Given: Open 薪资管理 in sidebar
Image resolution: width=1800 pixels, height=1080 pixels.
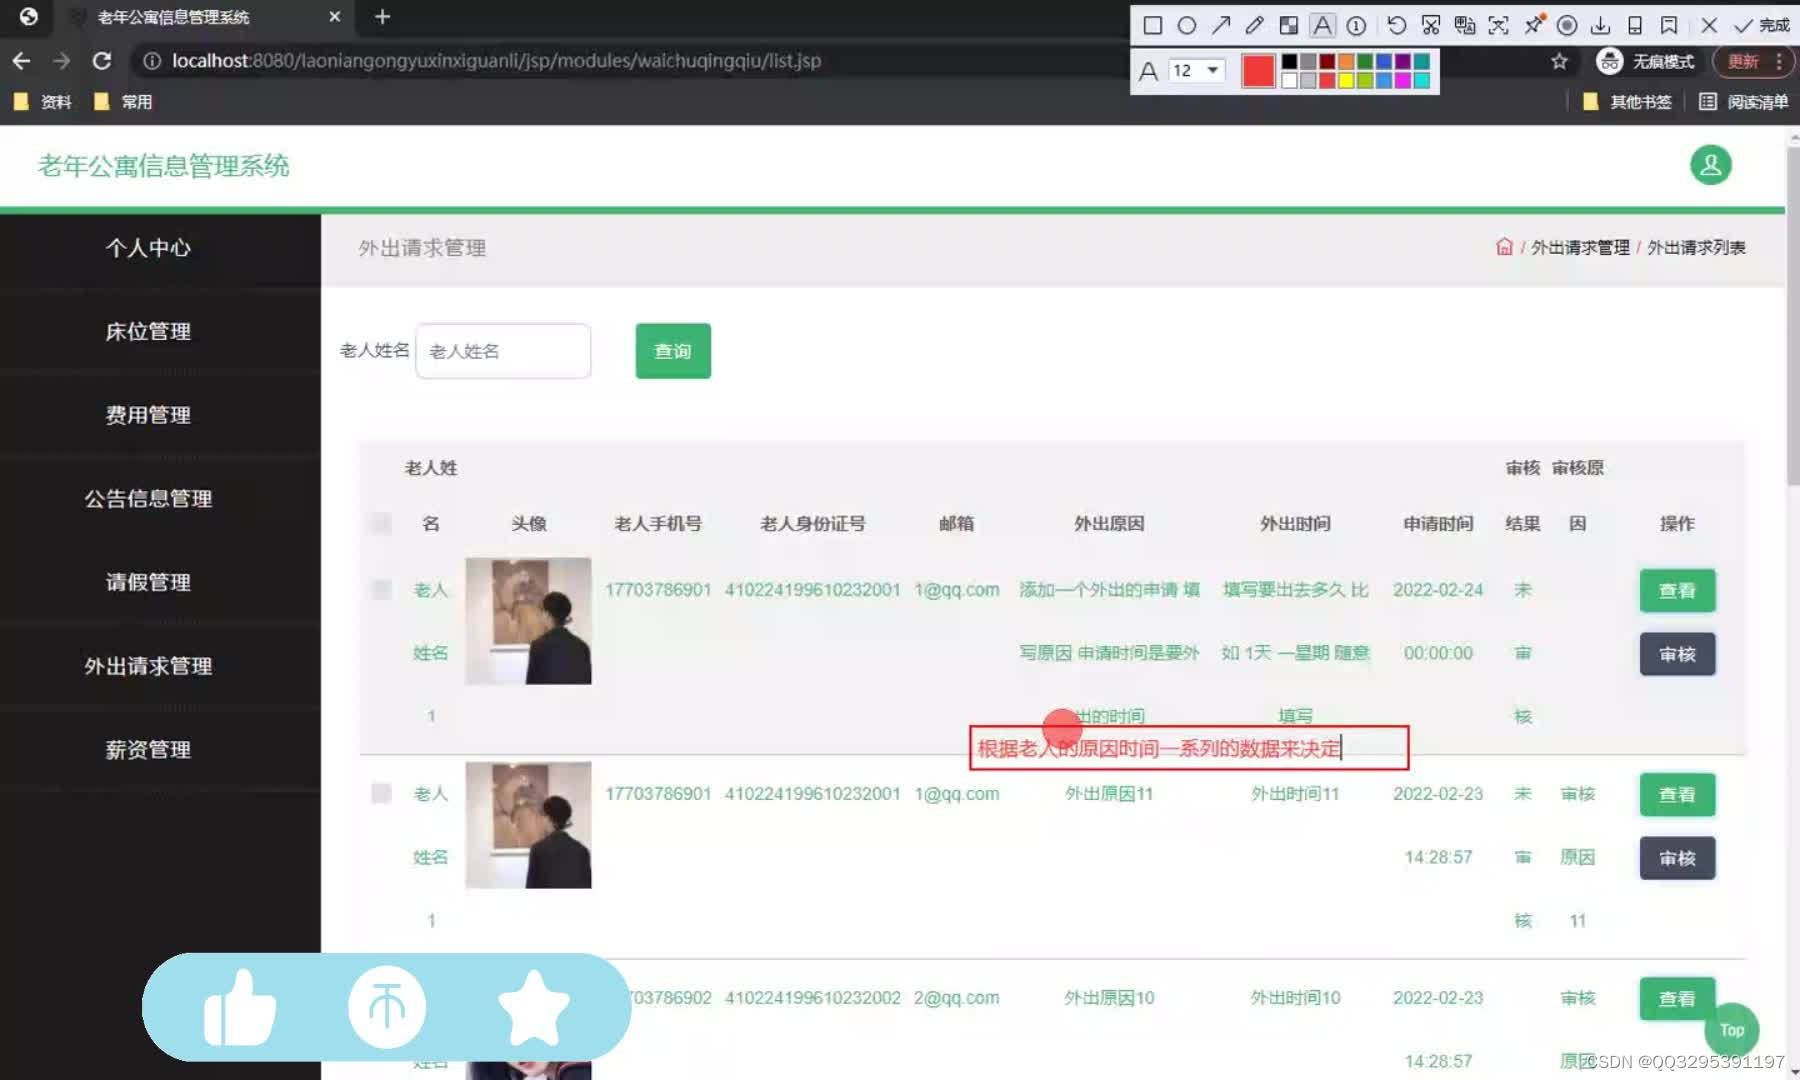Looking at the screenshot, I should 148,750.
